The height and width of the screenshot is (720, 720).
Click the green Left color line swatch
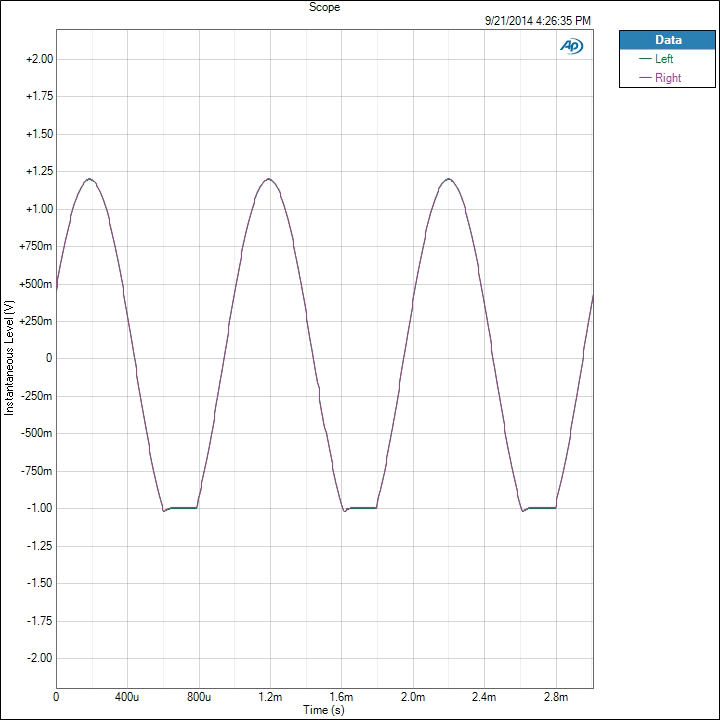[x=645, y=59]
